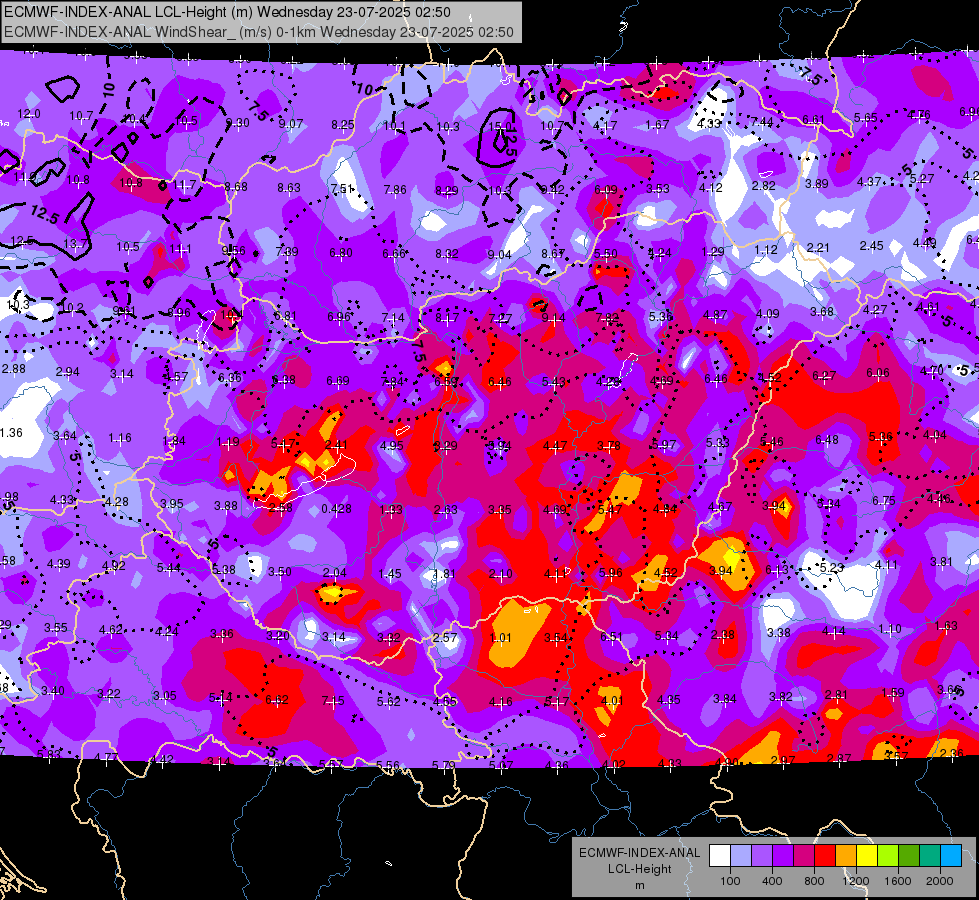Click the wind shear value 2.63
Viewport: 979px width, 900px height.
click(446, 510)
